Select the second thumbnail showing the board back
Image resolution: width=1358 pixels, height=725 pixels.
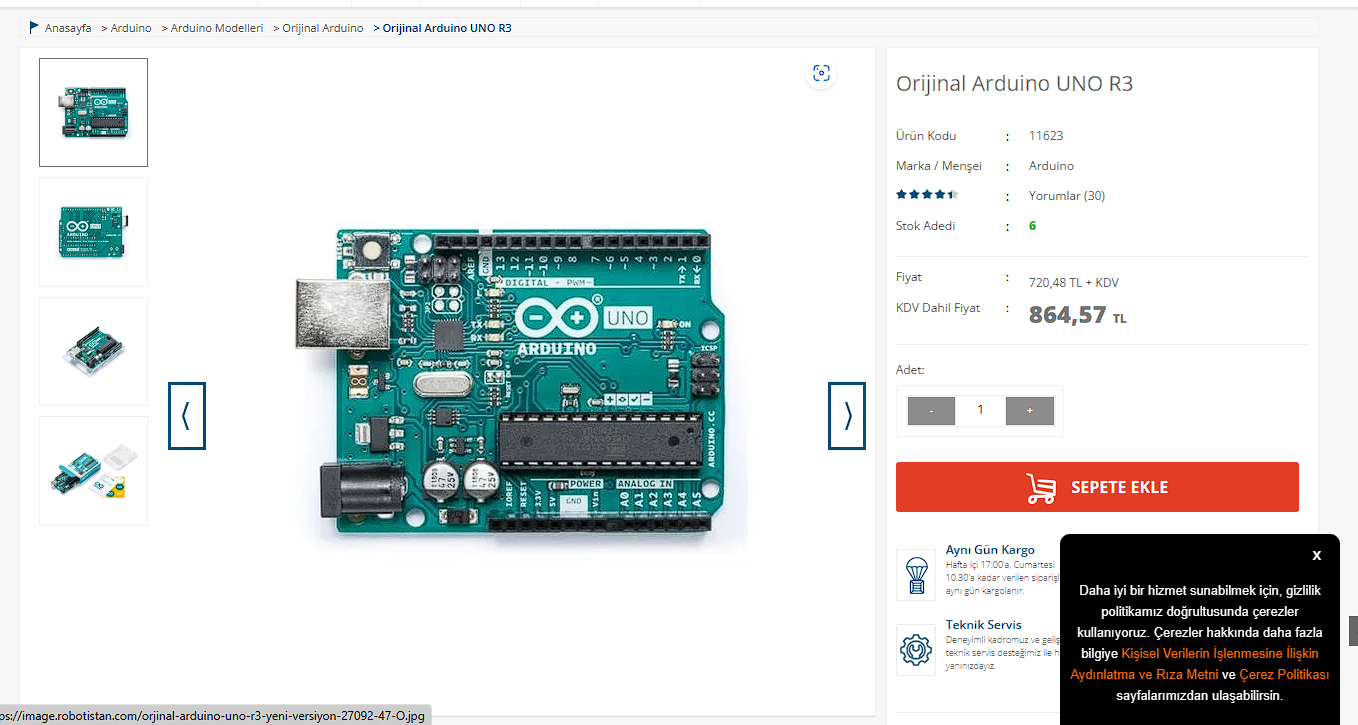pyautogui.click(x=93, y=232)
